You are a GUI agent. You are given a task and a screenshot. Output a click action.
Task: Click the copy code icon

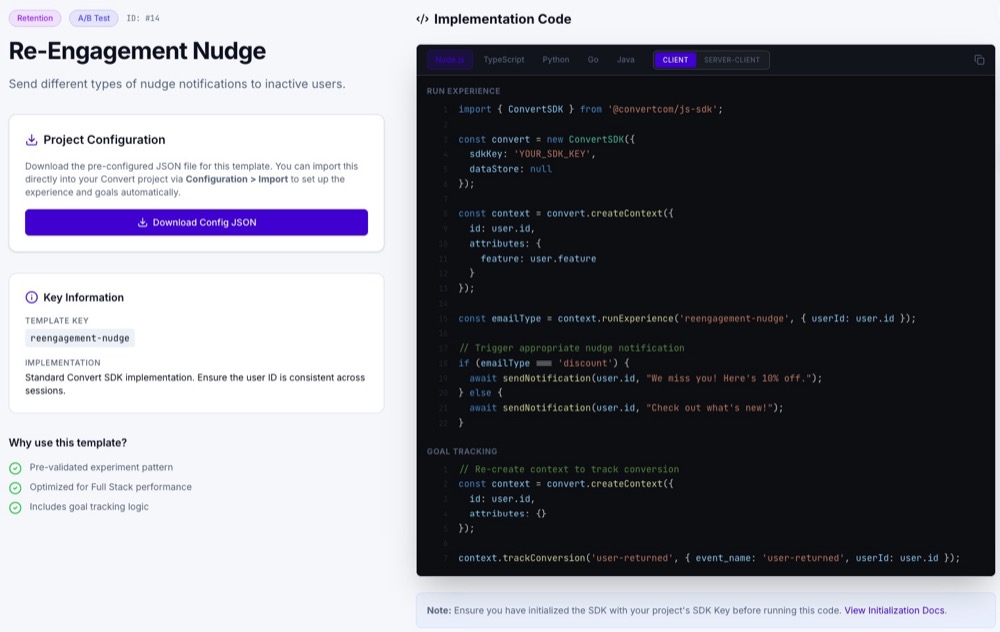(979, 60)
